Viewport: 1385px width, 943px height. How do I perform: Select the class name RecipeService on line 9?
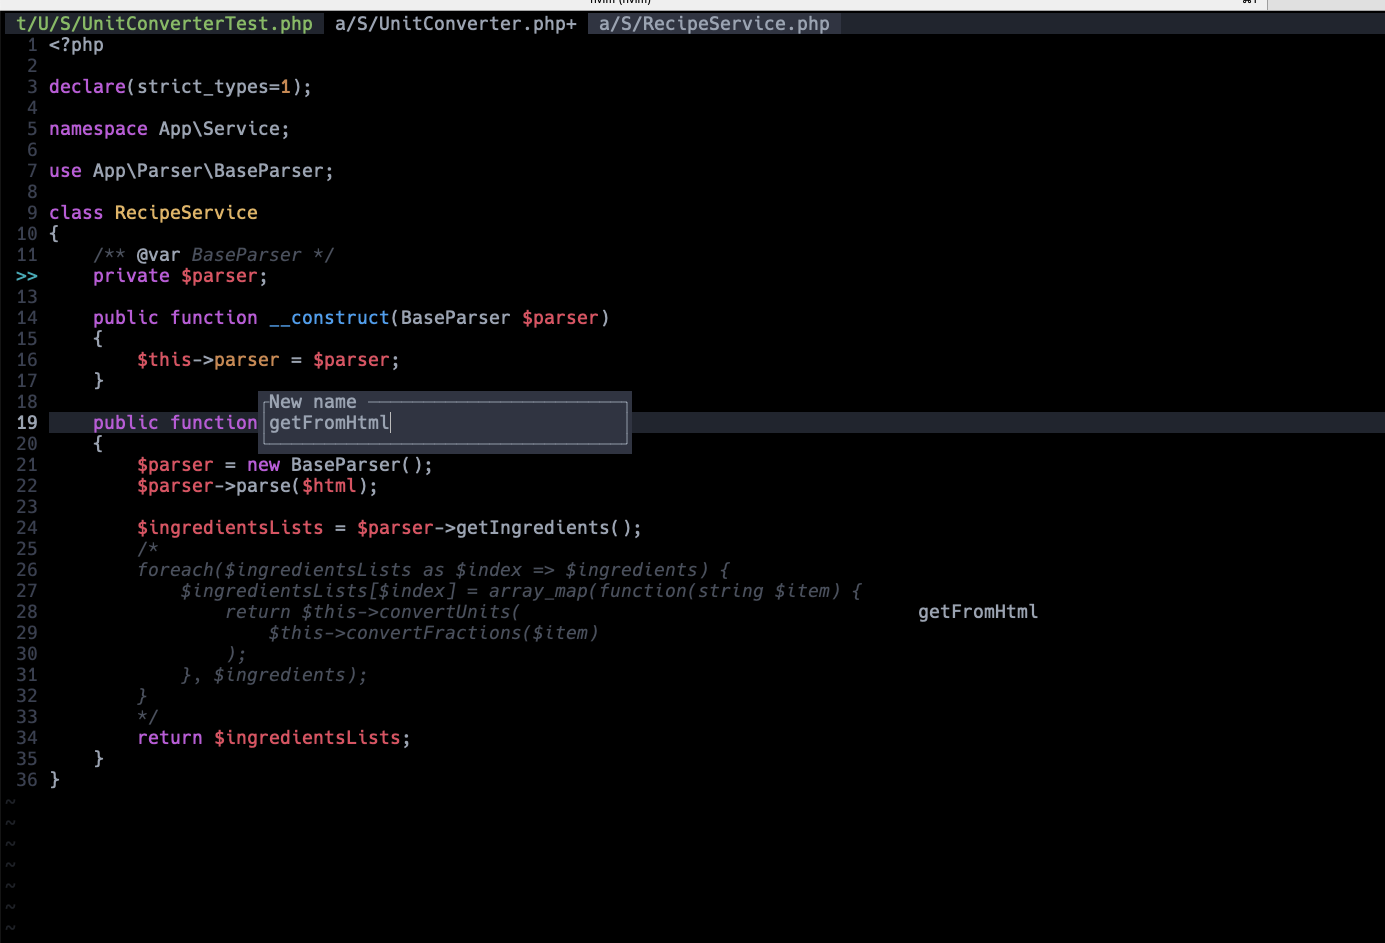(186, 212)
